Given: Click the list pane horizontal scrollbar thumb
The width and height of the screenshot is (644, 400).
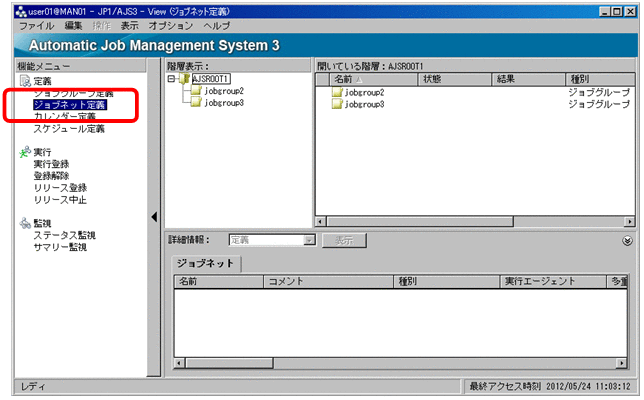Looking at the screenshot, I should pyautogui.click(x=420, y=222).
